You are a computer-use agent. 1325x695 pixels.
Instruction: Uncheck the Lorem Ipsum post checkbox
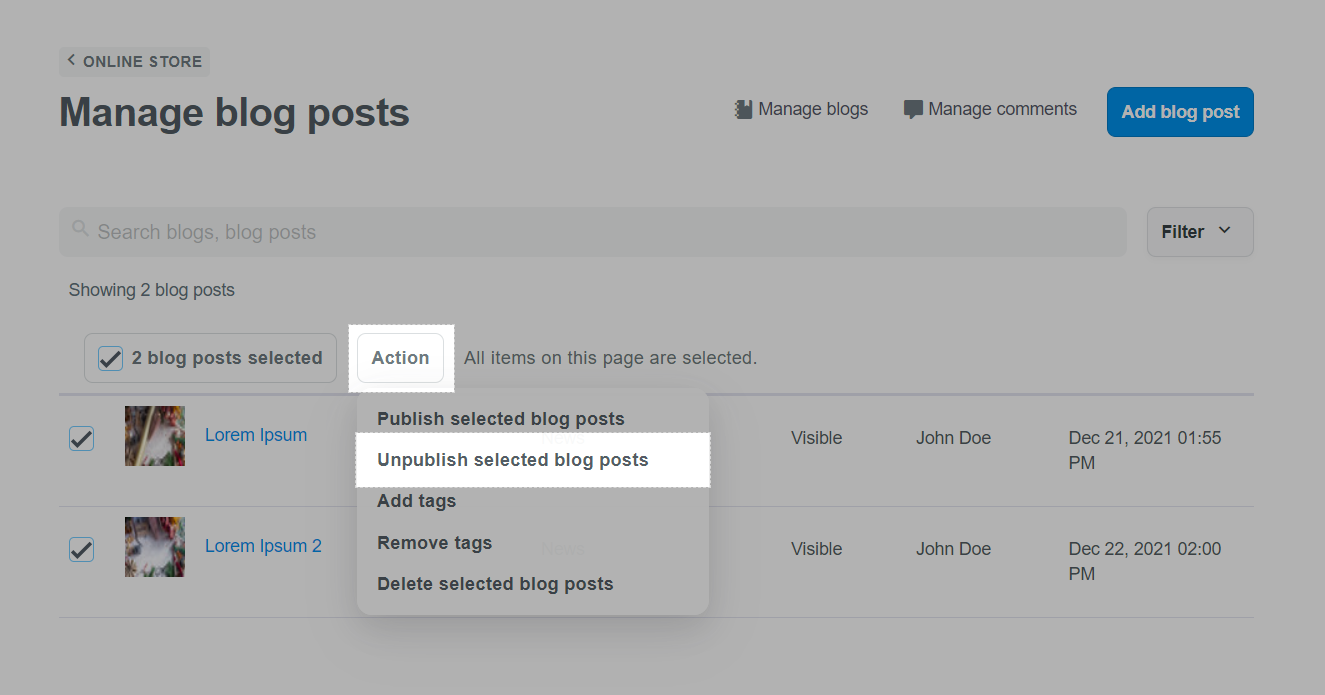pyautogui.click(x=81, y=438)
